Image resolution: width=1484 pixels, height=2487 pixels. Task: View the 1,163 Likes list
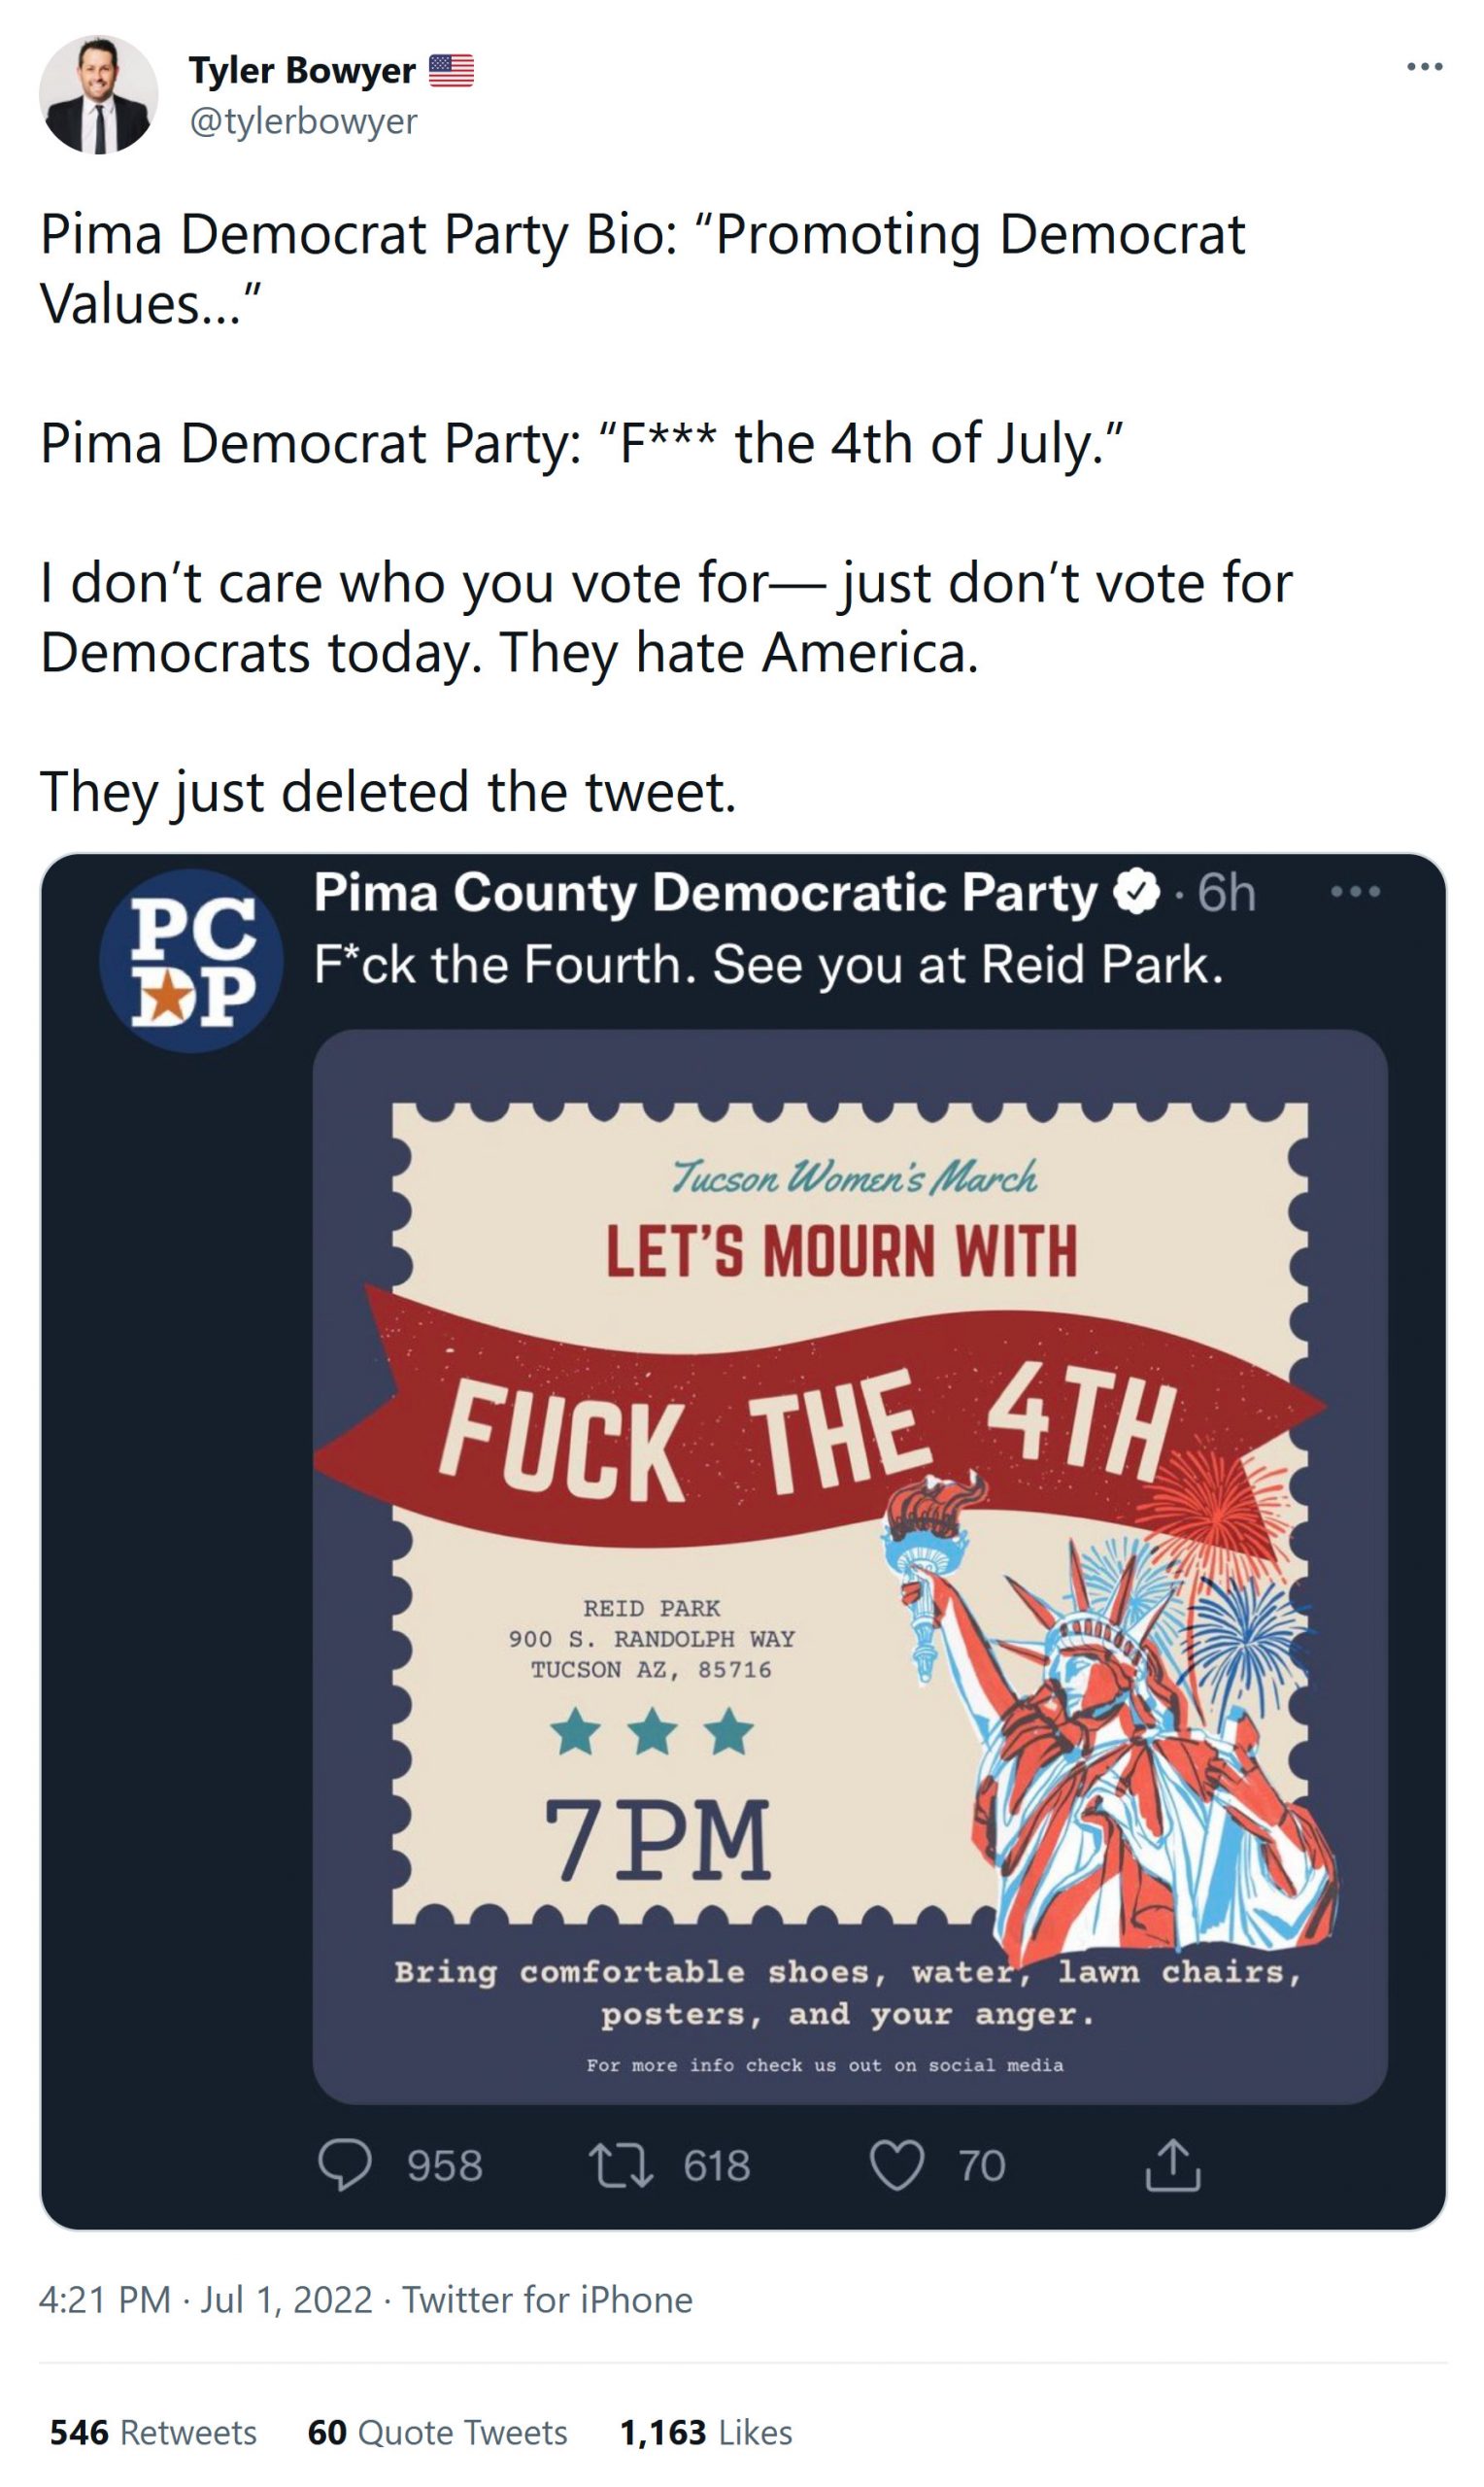coord(706,2432)
